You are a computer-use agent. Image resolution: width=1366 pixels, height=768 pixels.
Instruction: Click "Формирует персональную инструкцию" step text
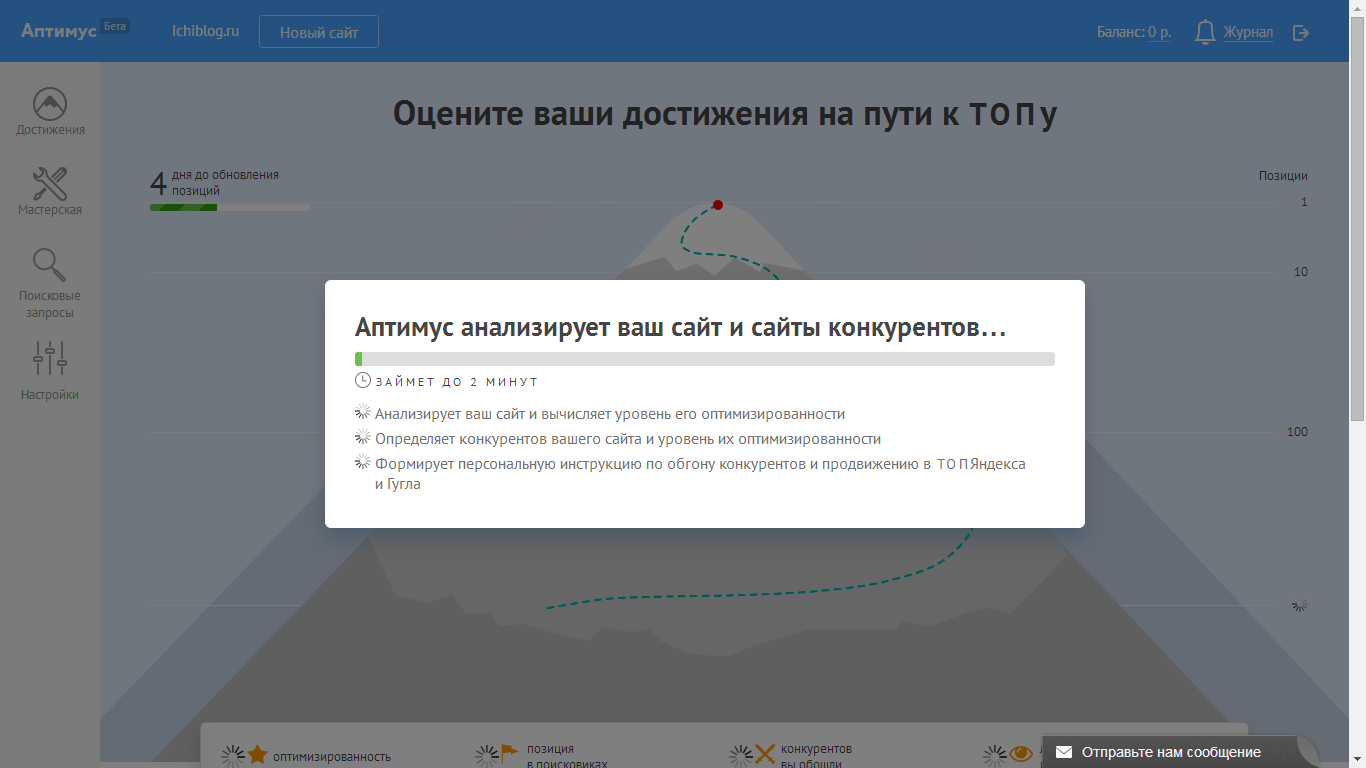tap(700, 474)
